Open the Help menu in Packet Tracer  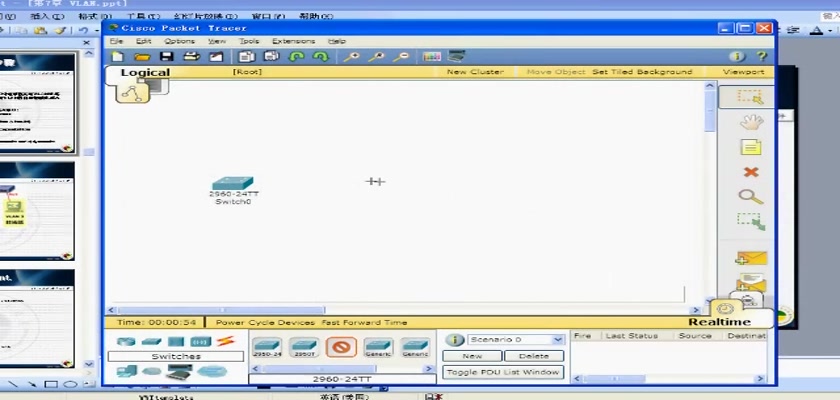pyautogui.click(x=336, y=41)
